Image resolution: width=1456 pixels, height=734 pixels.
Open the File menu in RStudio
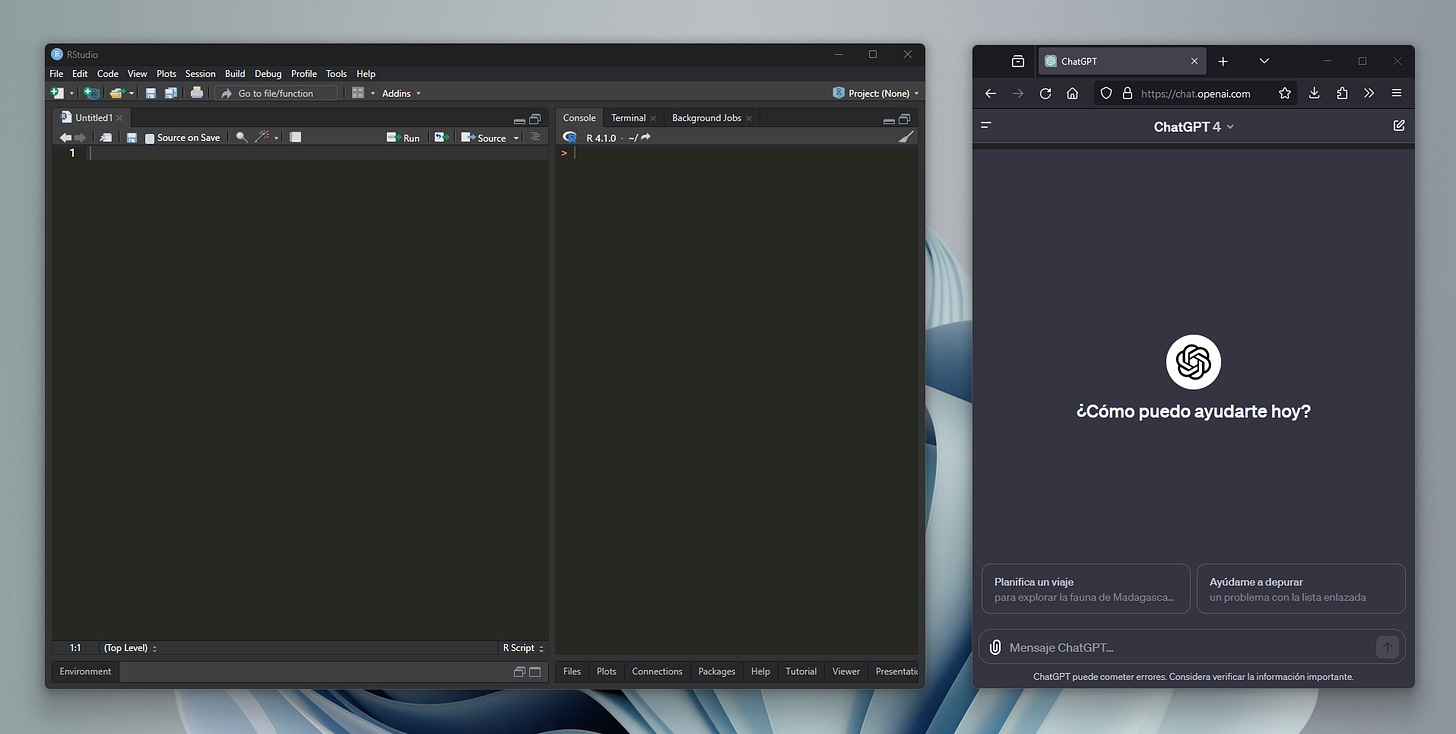click(x=56, y=73)
